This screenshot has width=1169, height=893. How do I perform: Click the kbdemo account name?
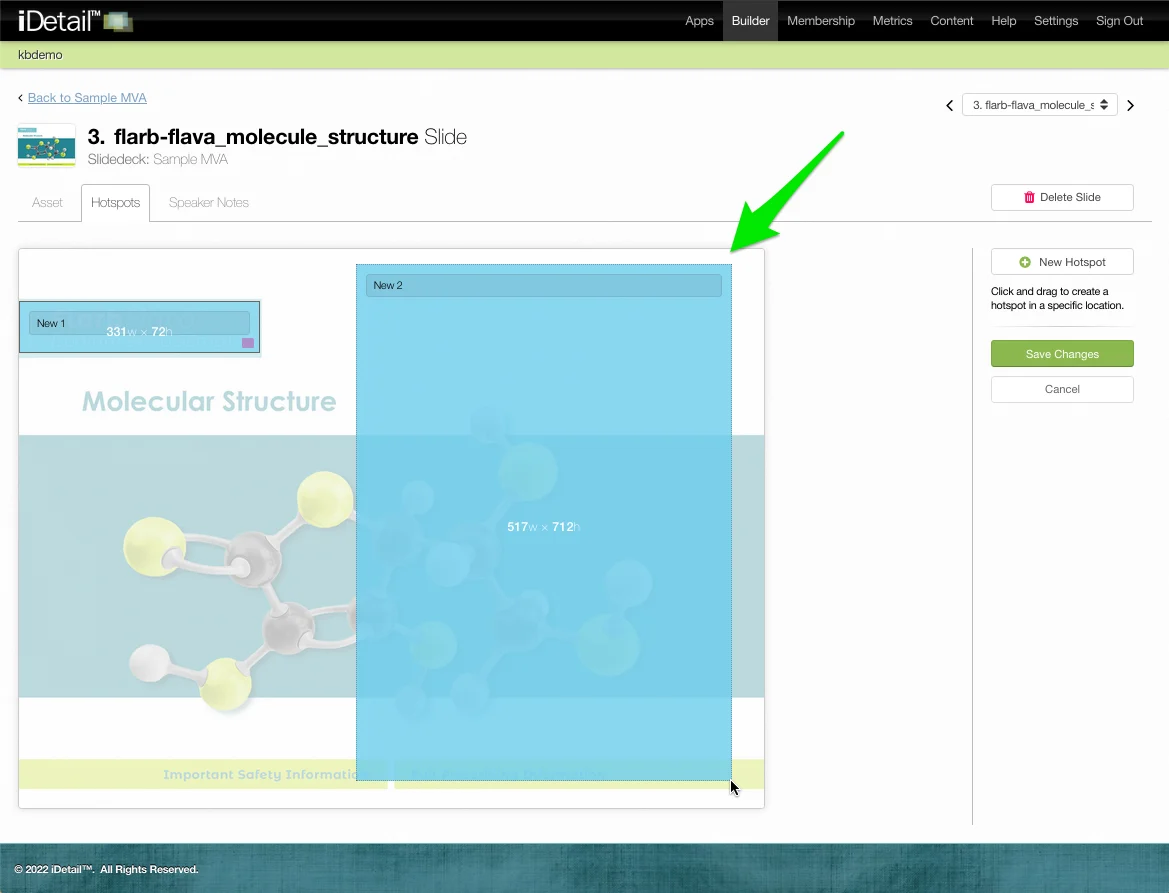pos(40,55)
